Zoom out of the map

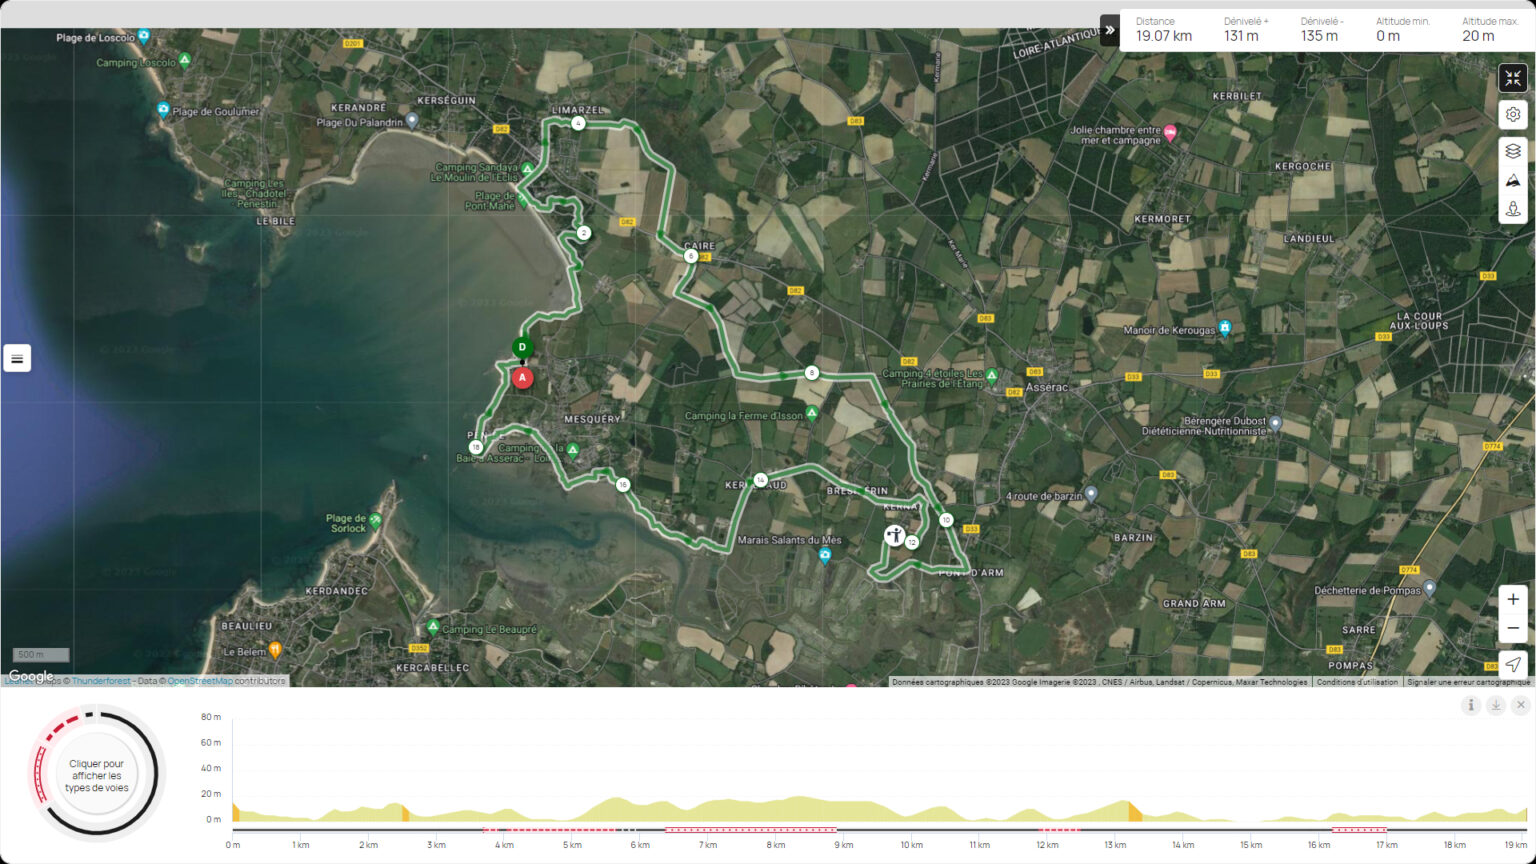point(1512,628)
